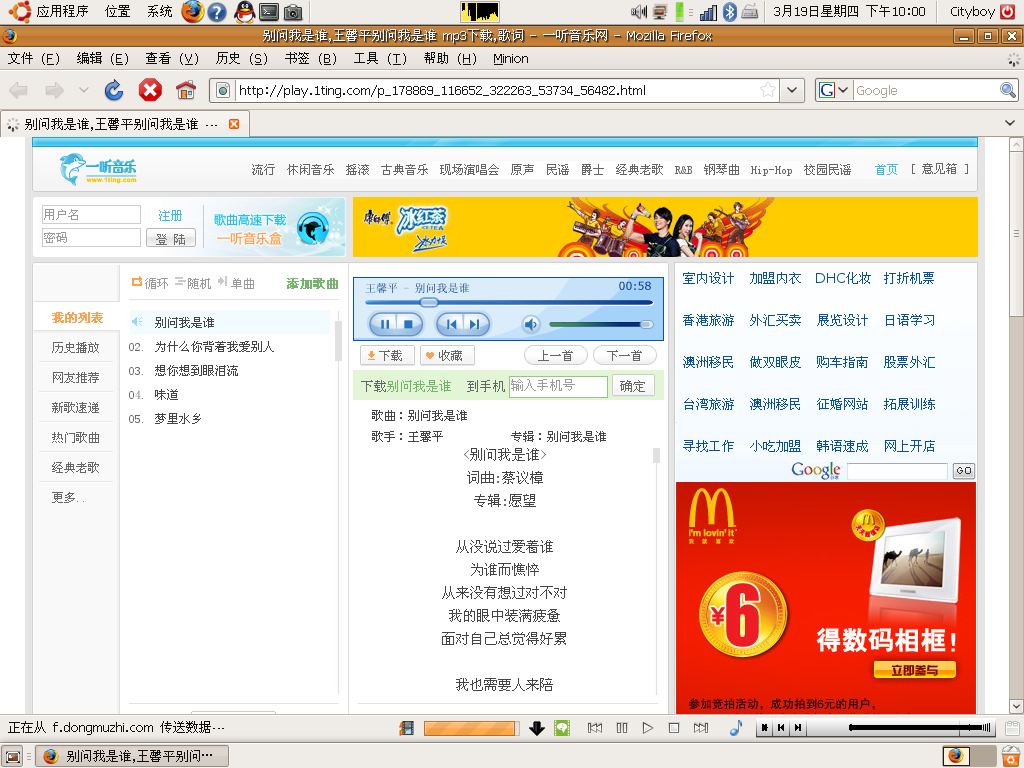Click the trash icon in bottom panel
Image resolution: width=1024 pixels, height=768 pixels.
pos(1012,754)
